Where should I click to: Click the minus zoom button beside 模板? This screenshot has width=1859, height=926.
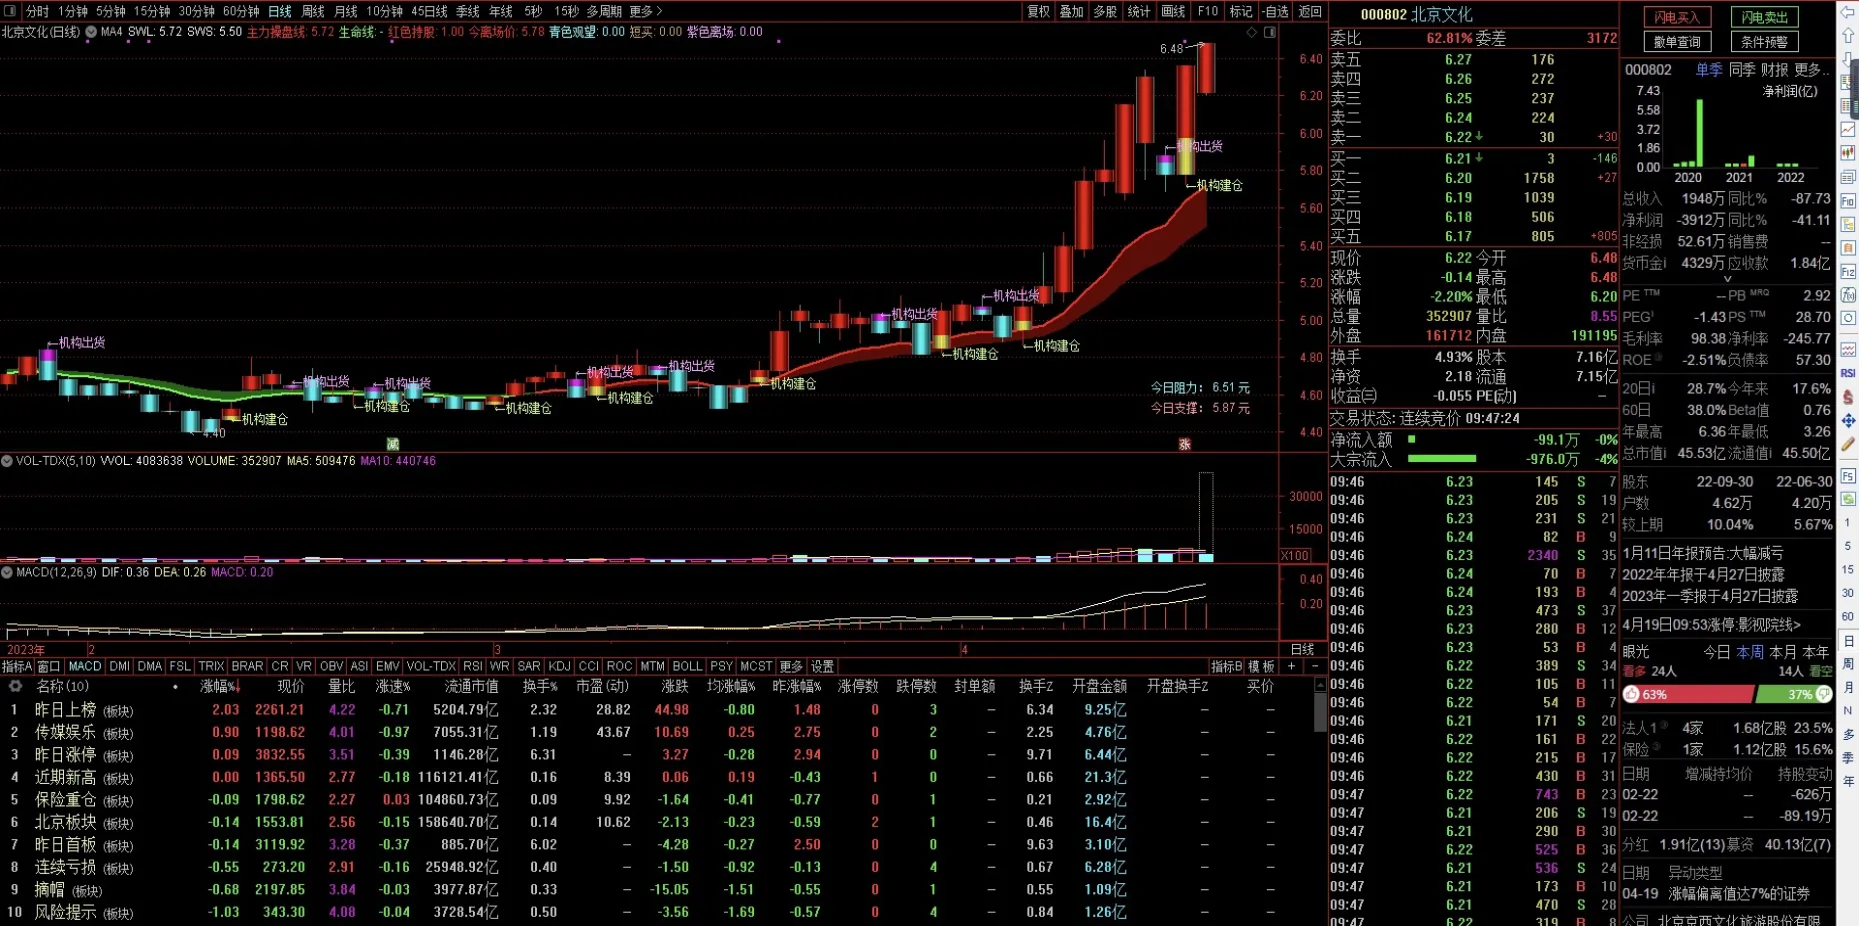pos(1314,666)
